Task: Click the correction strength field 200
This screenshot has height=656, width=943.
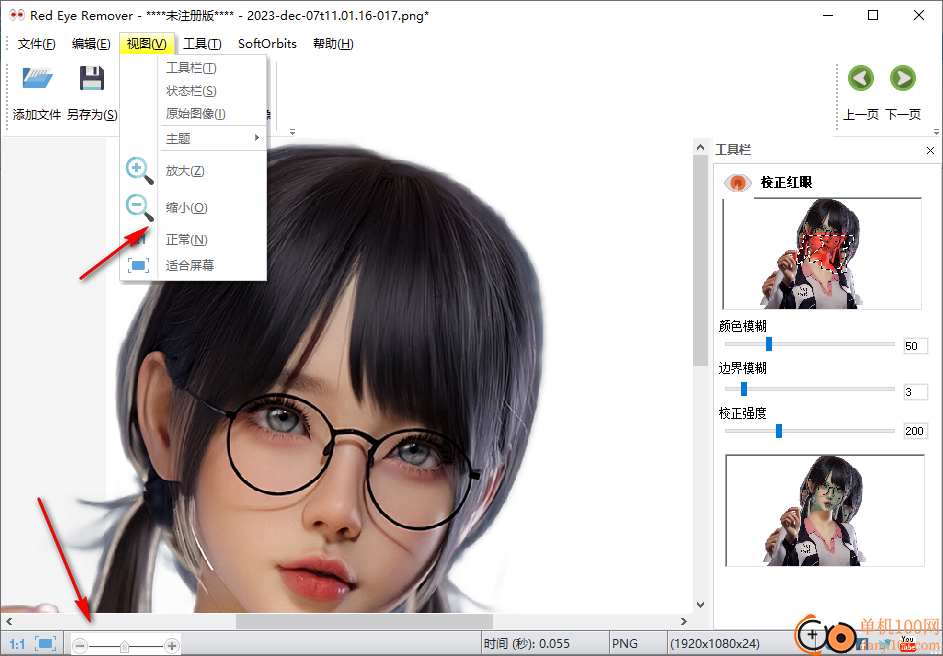Action: tap(915, 431)
